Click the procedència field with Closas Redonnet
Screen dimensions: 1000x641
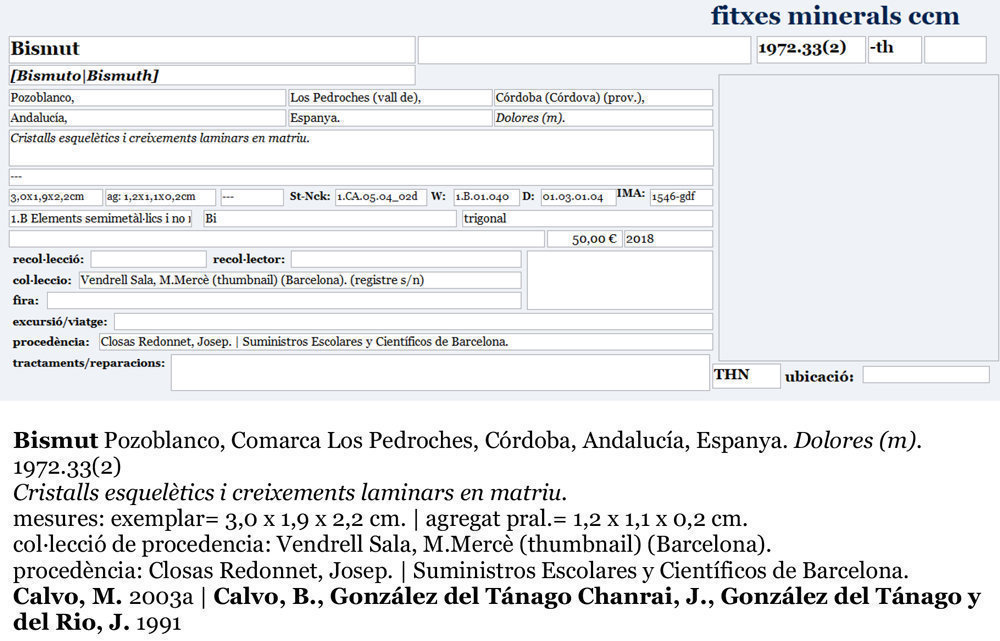(405, 342)
